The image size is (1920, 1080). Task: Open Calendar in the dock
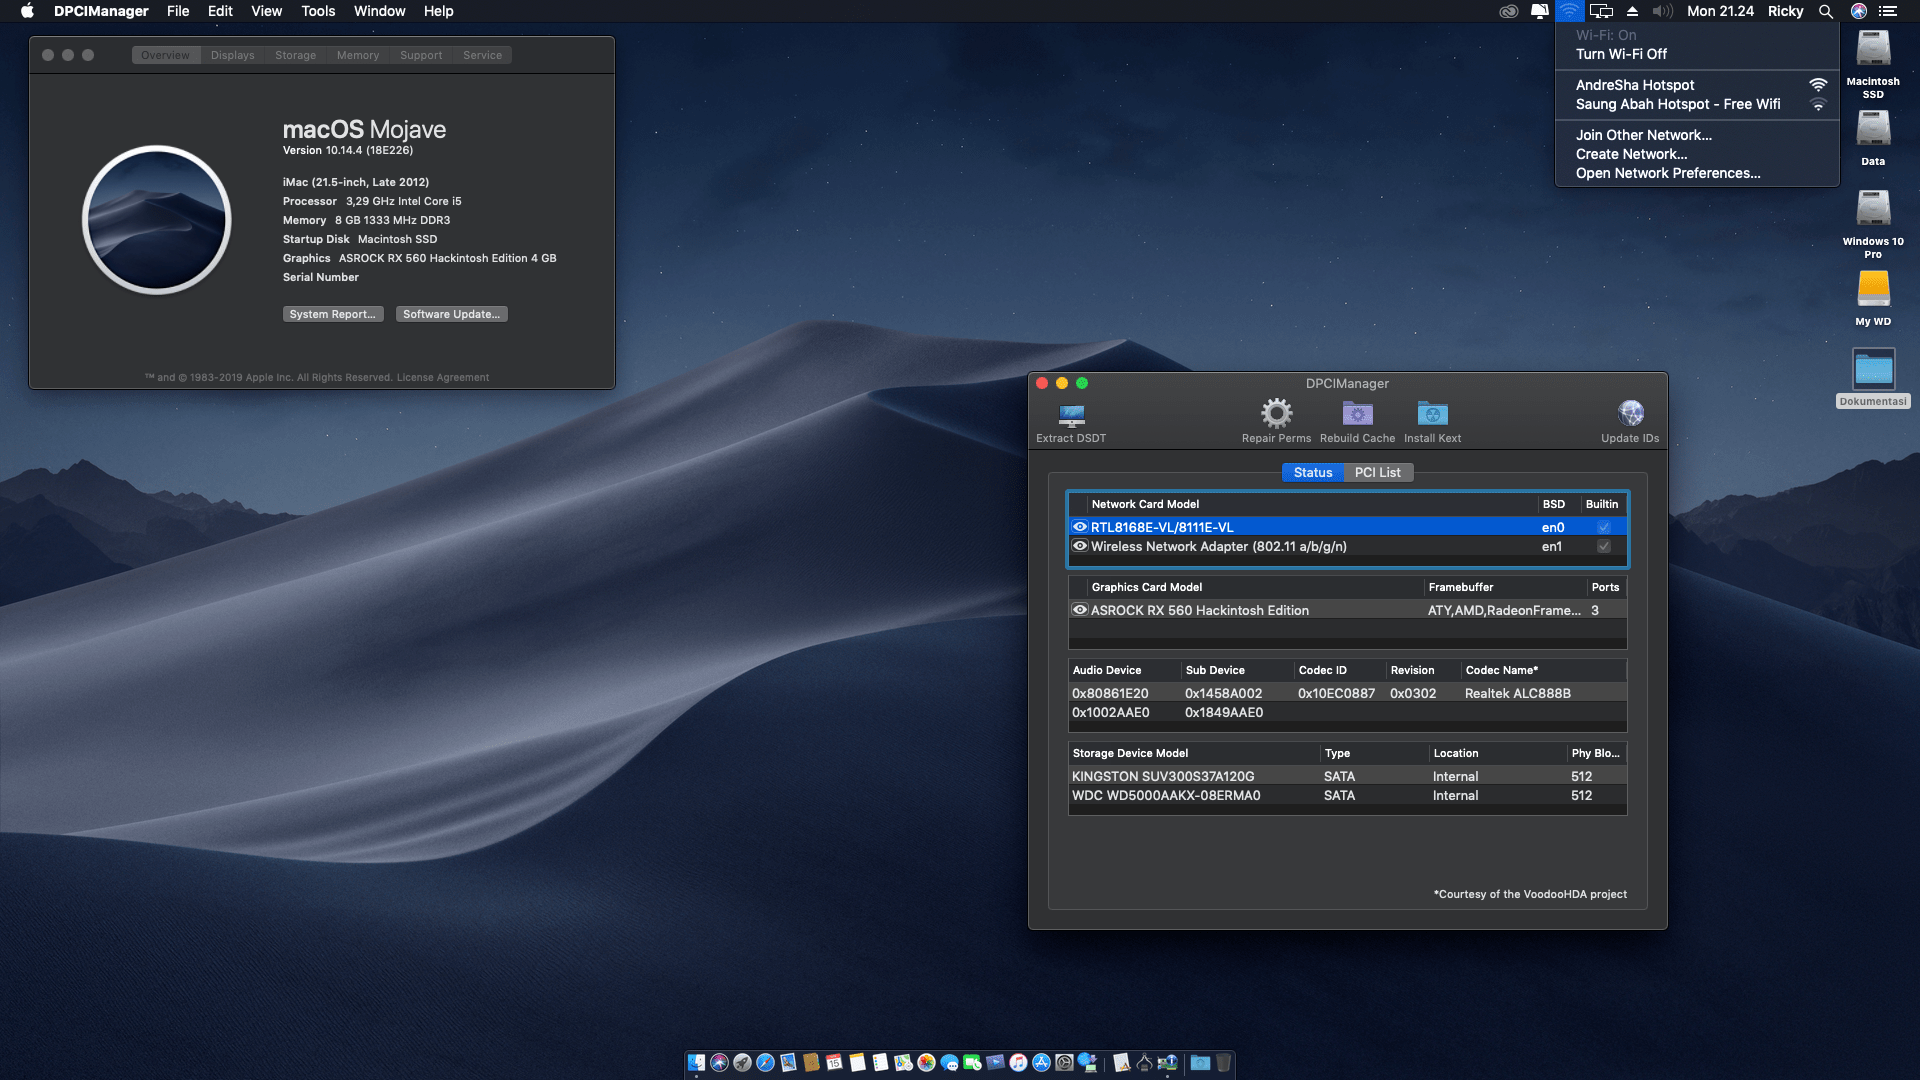(x=834, y=1062)
